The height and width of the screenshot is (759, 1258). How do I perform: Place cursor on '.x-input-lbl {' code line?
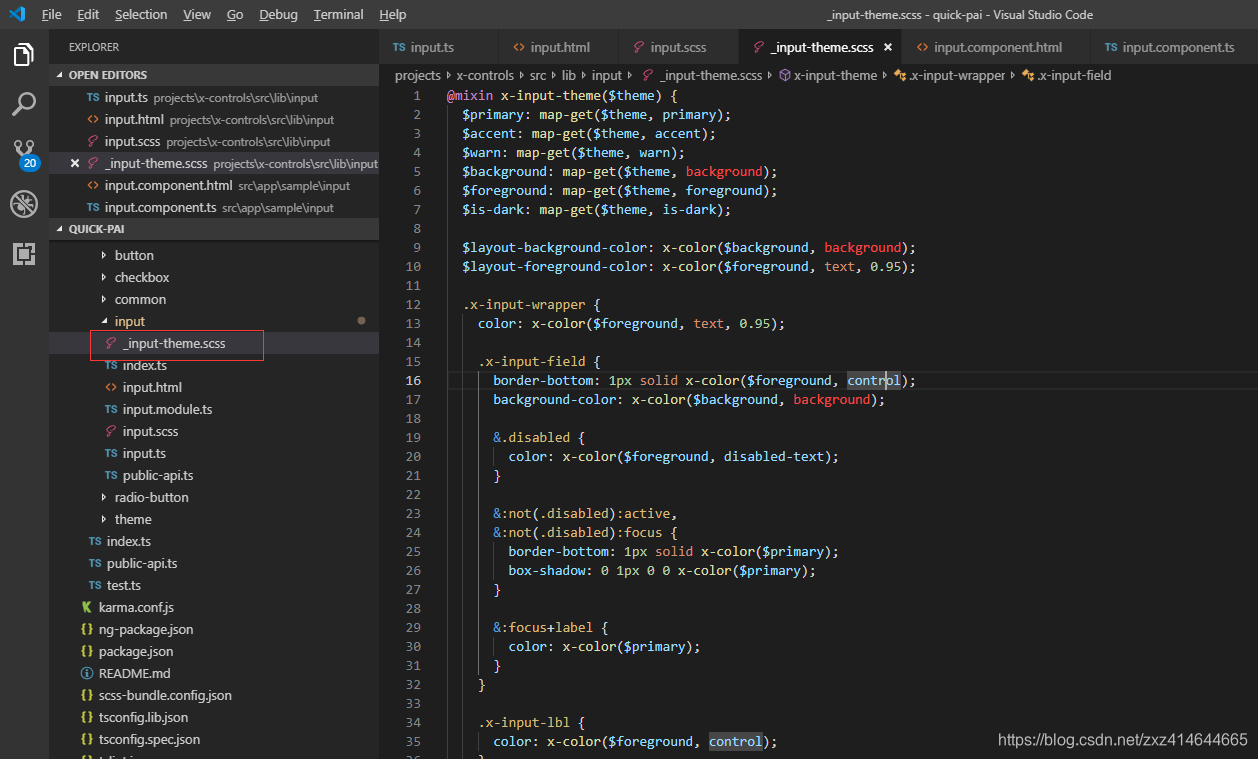[531, 723]
